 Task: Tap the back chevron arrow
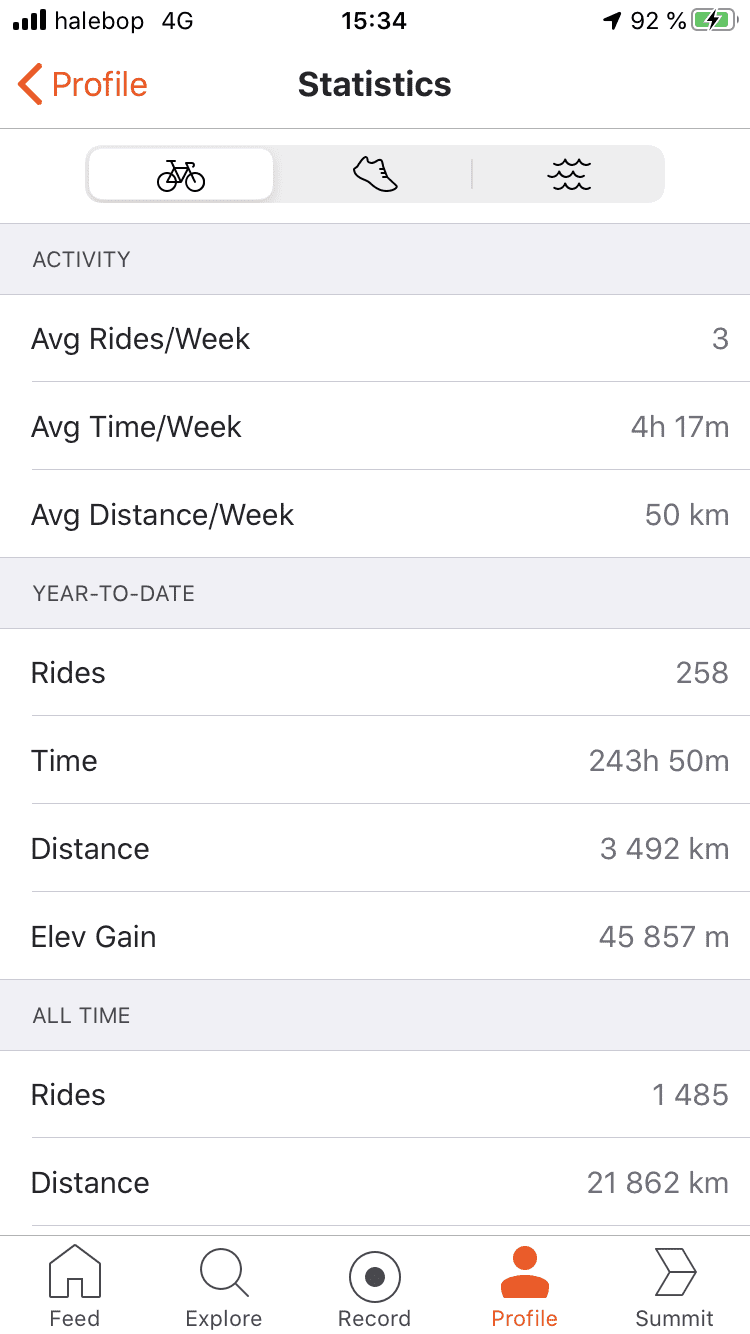[30, 84]
